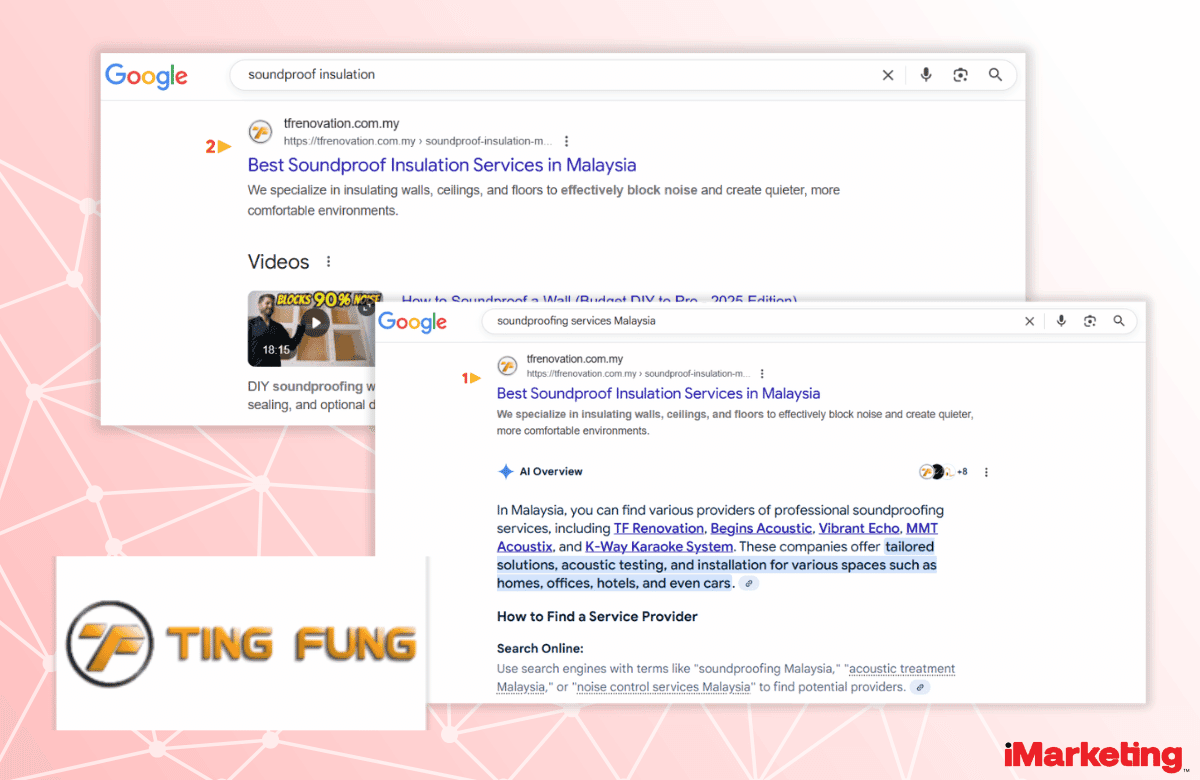Click the source link chip after "even cars."
Screen dimensions: 1200x780
coord(748,583)
